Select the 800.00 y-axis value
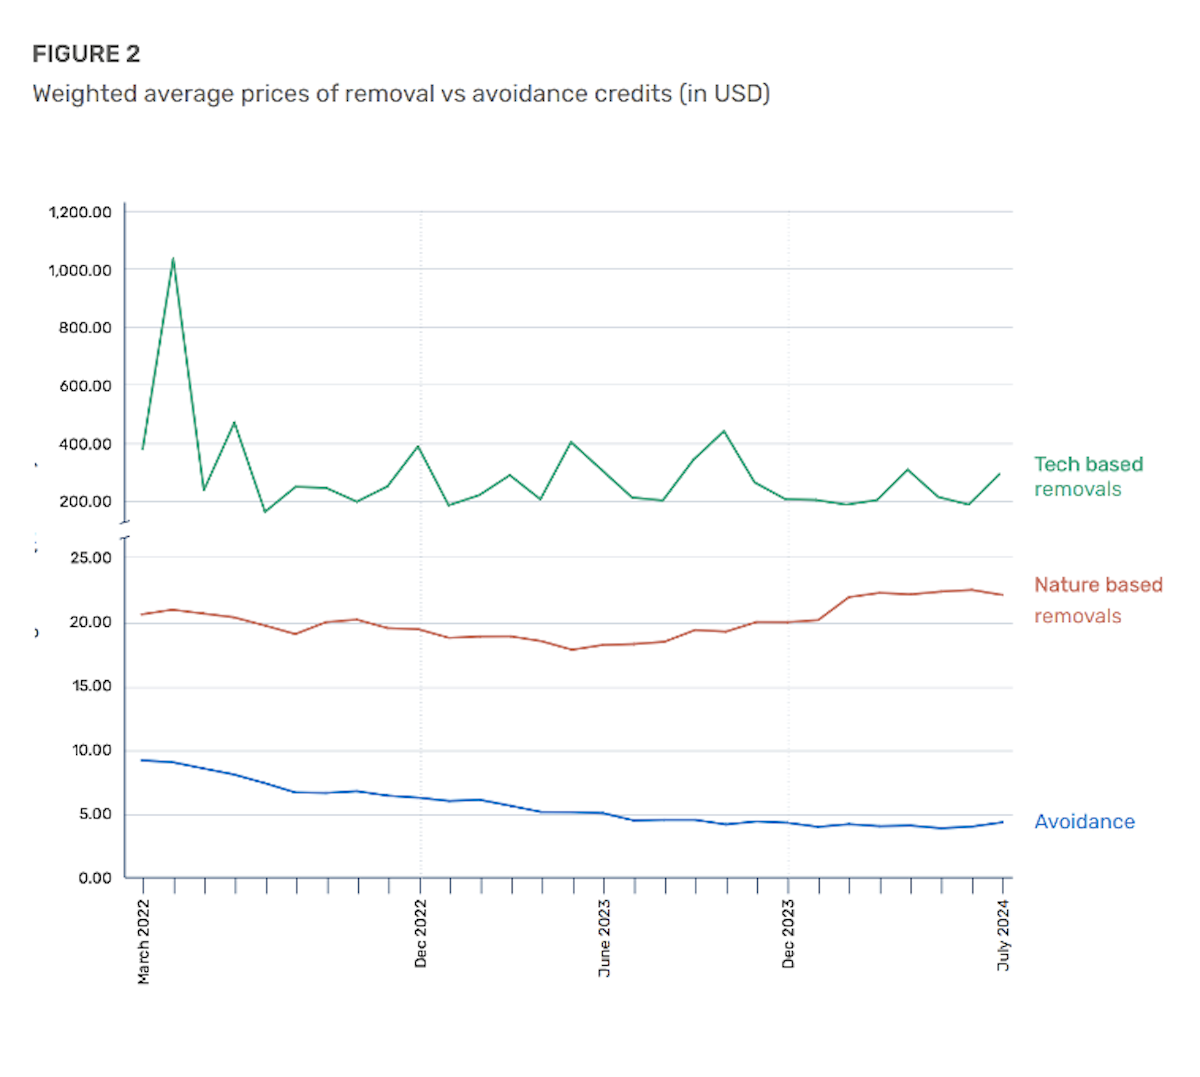 (85, 328)
